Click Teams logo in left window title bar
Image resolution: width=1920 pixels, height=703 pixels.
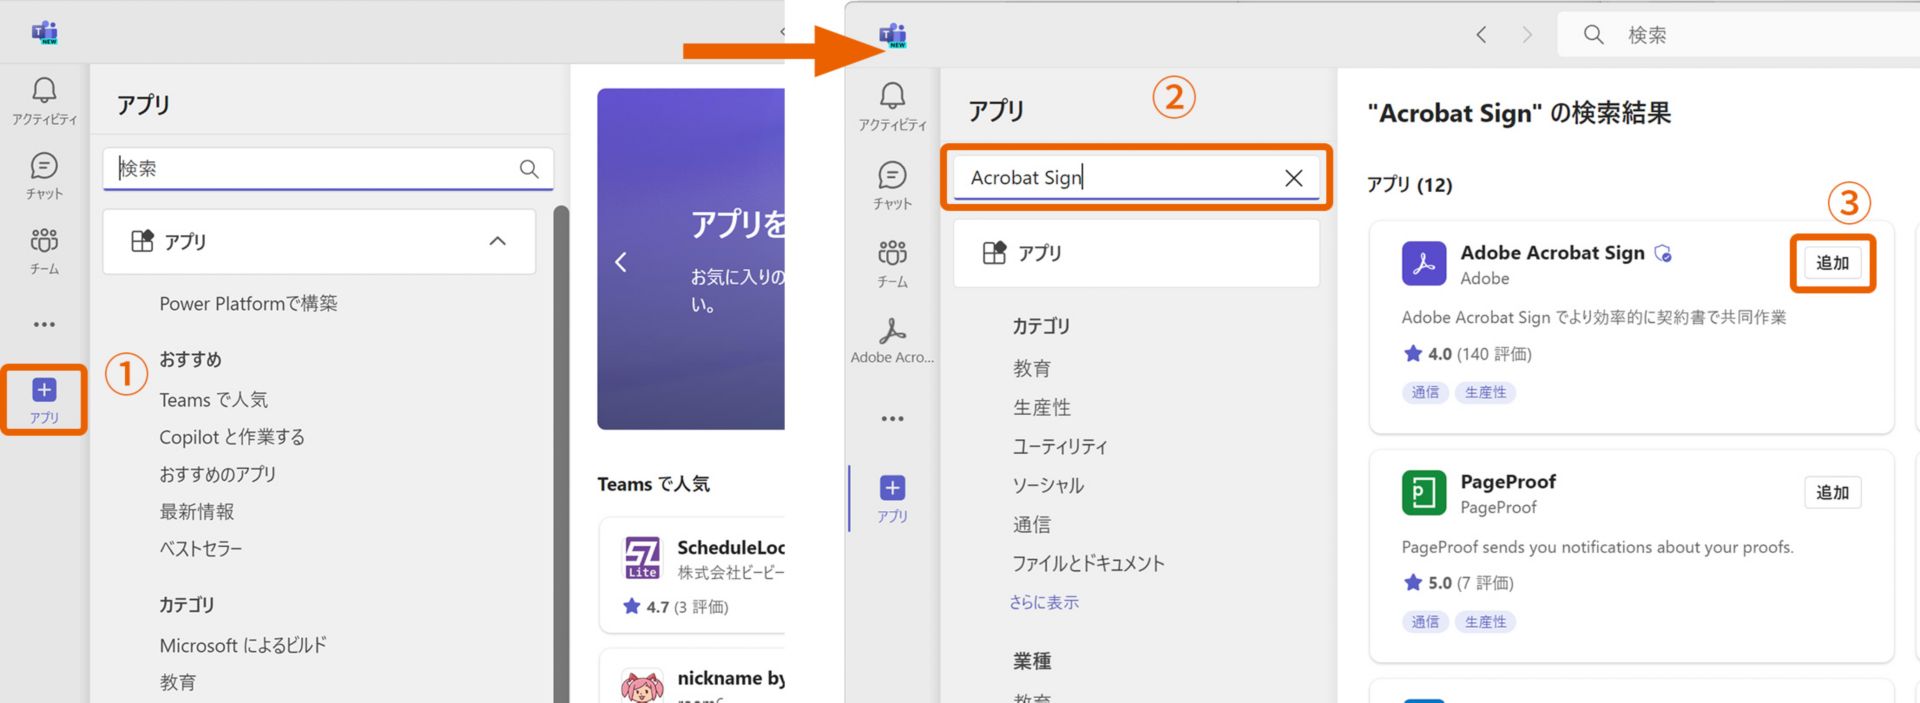(x=45, y=33)
